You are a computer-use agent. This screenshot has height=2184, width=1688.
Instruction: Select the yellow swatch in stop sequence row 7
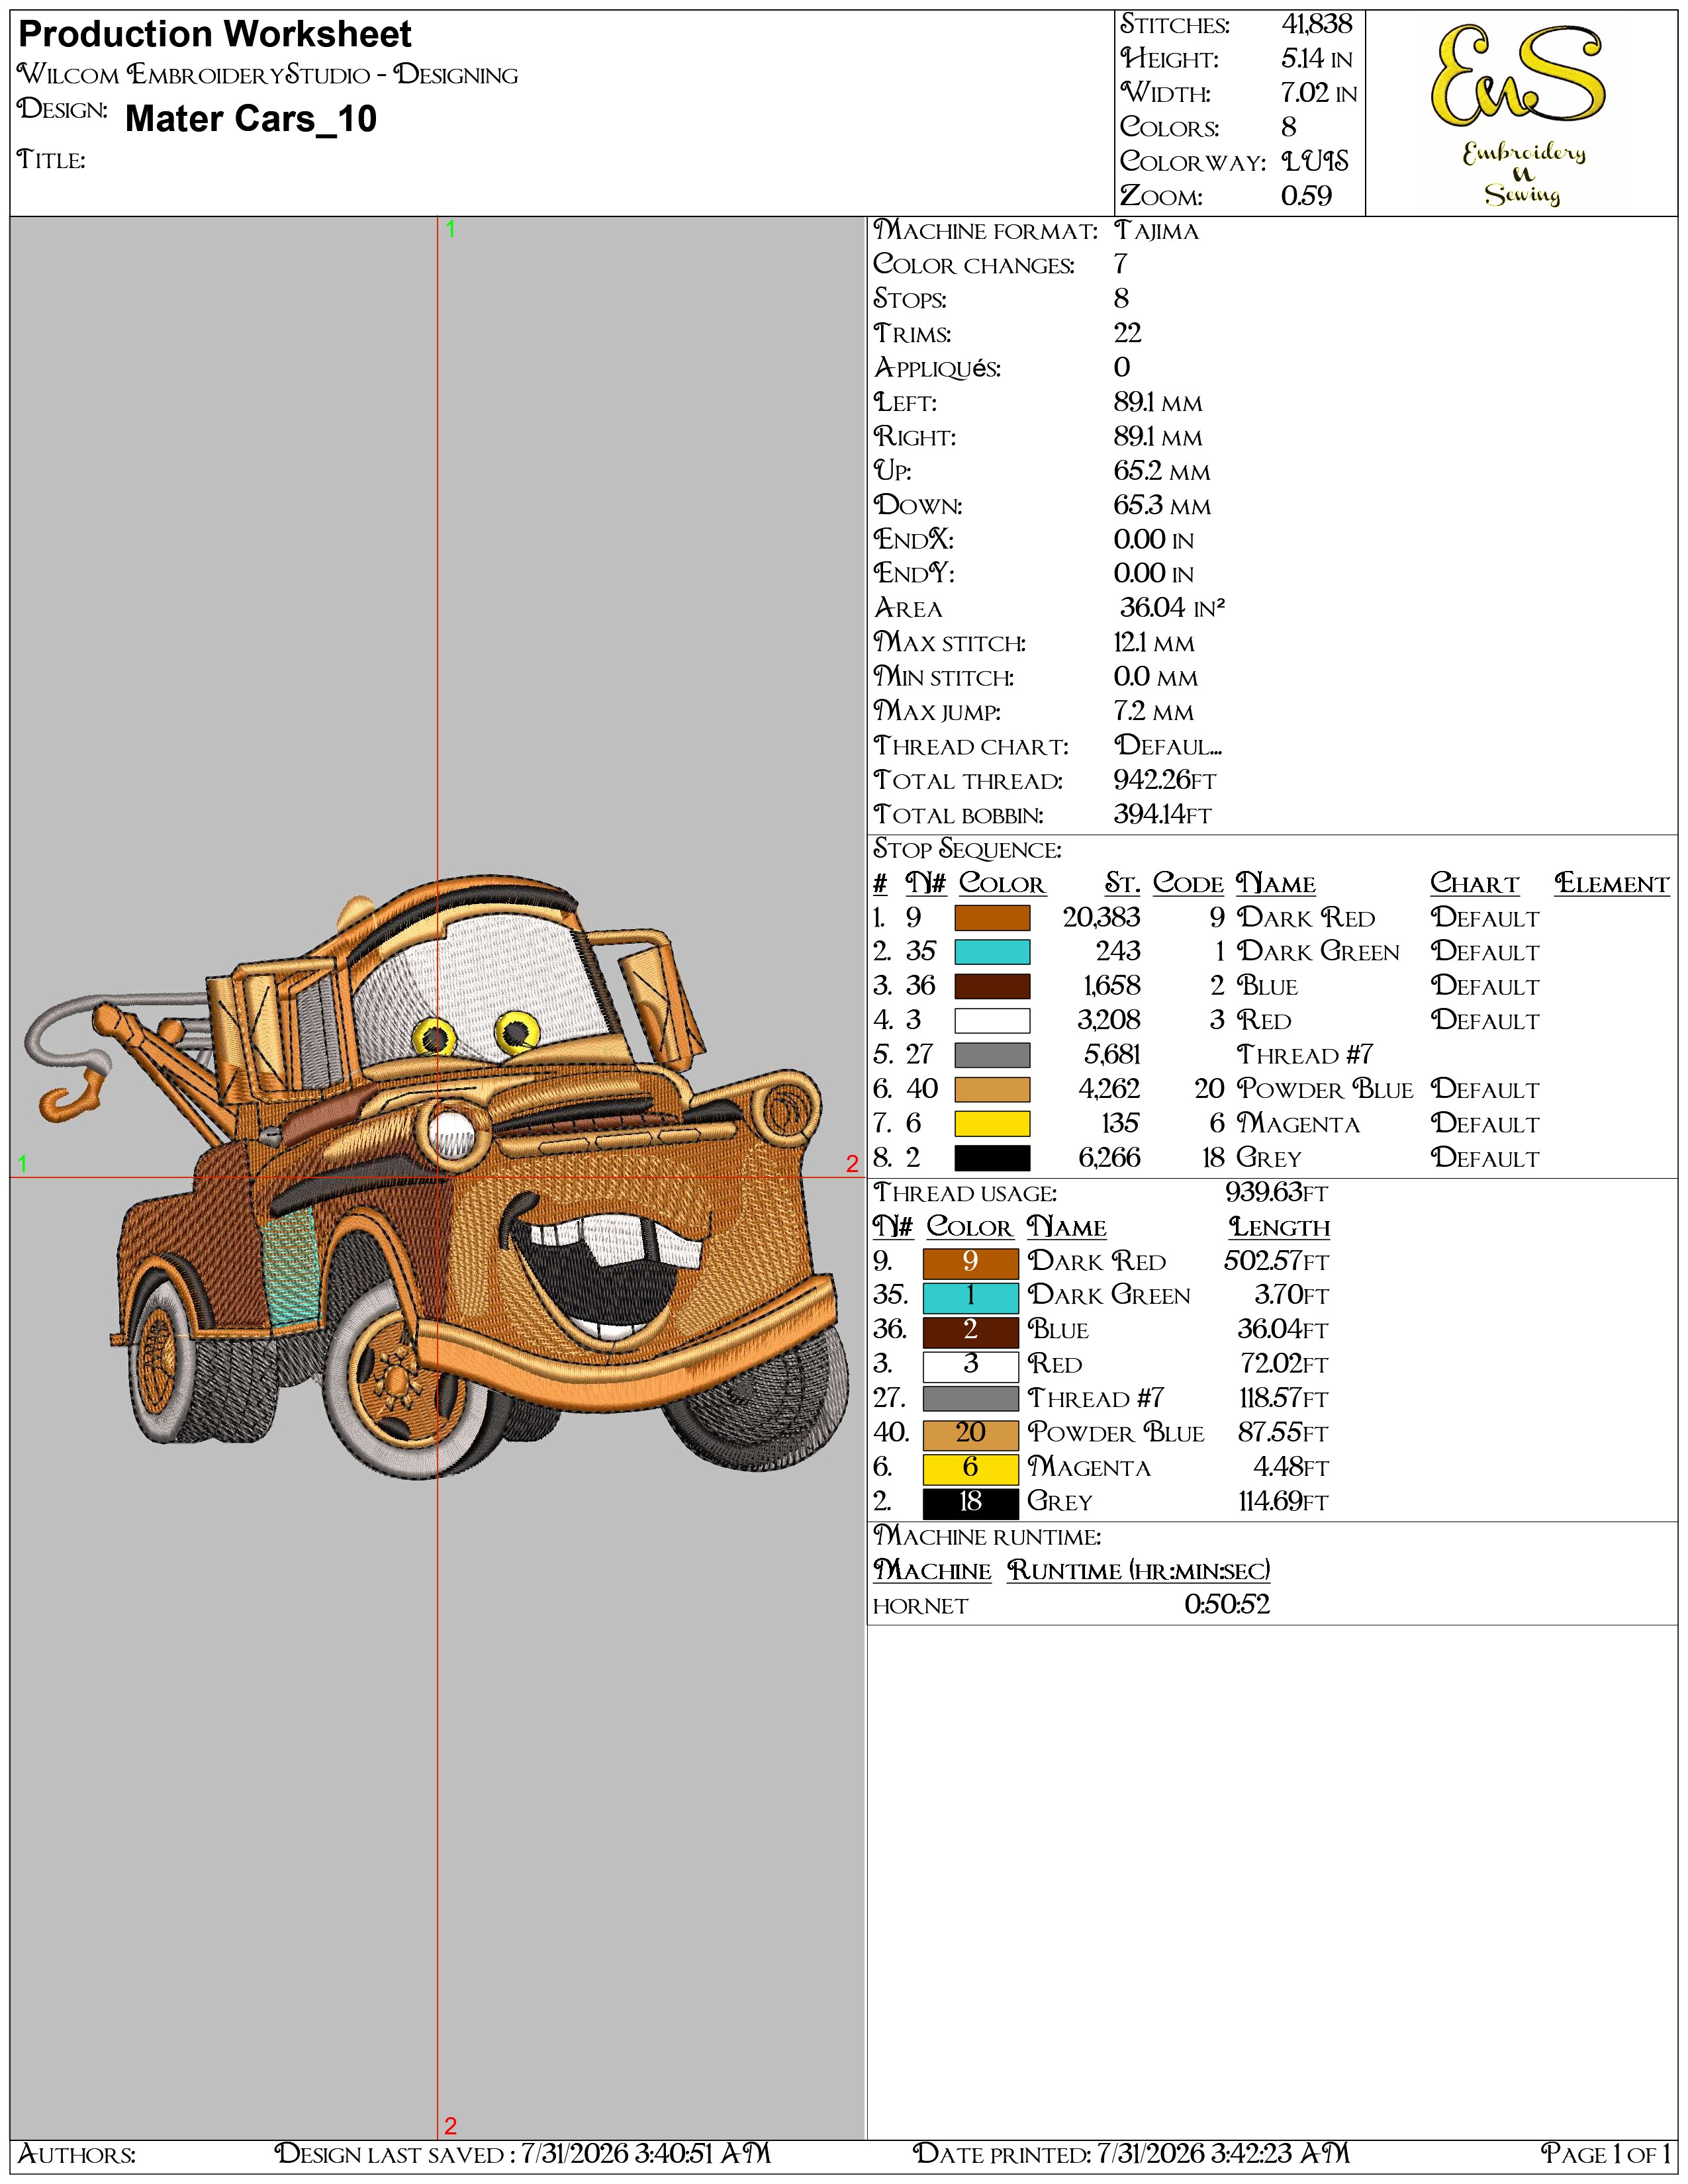click(991, 1123)
